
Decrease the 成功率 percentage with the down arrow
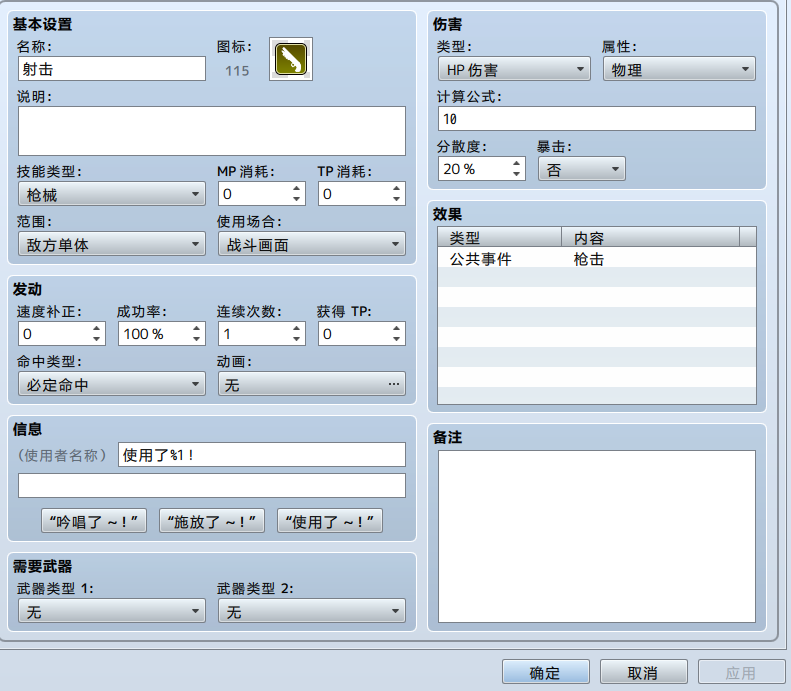pos(196,339)
